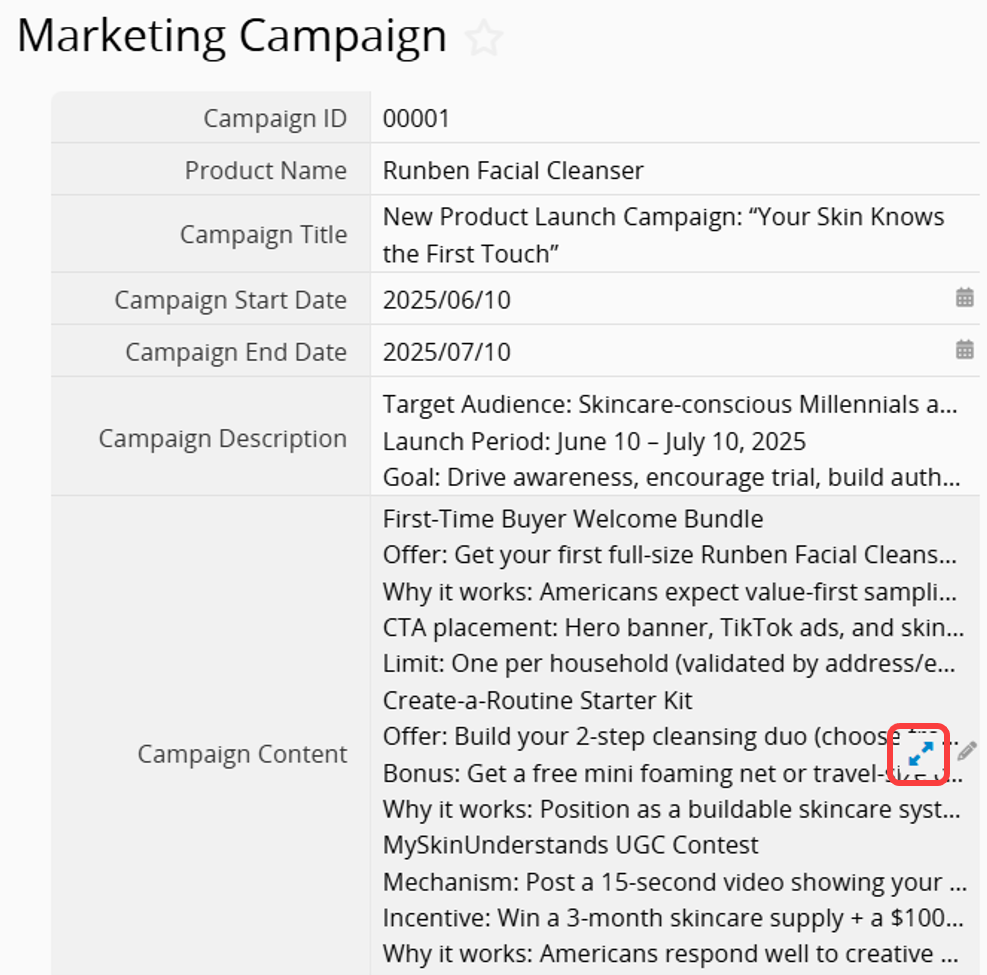Click the First-Time Buyer Welcome Bundle line

[573, 519]
